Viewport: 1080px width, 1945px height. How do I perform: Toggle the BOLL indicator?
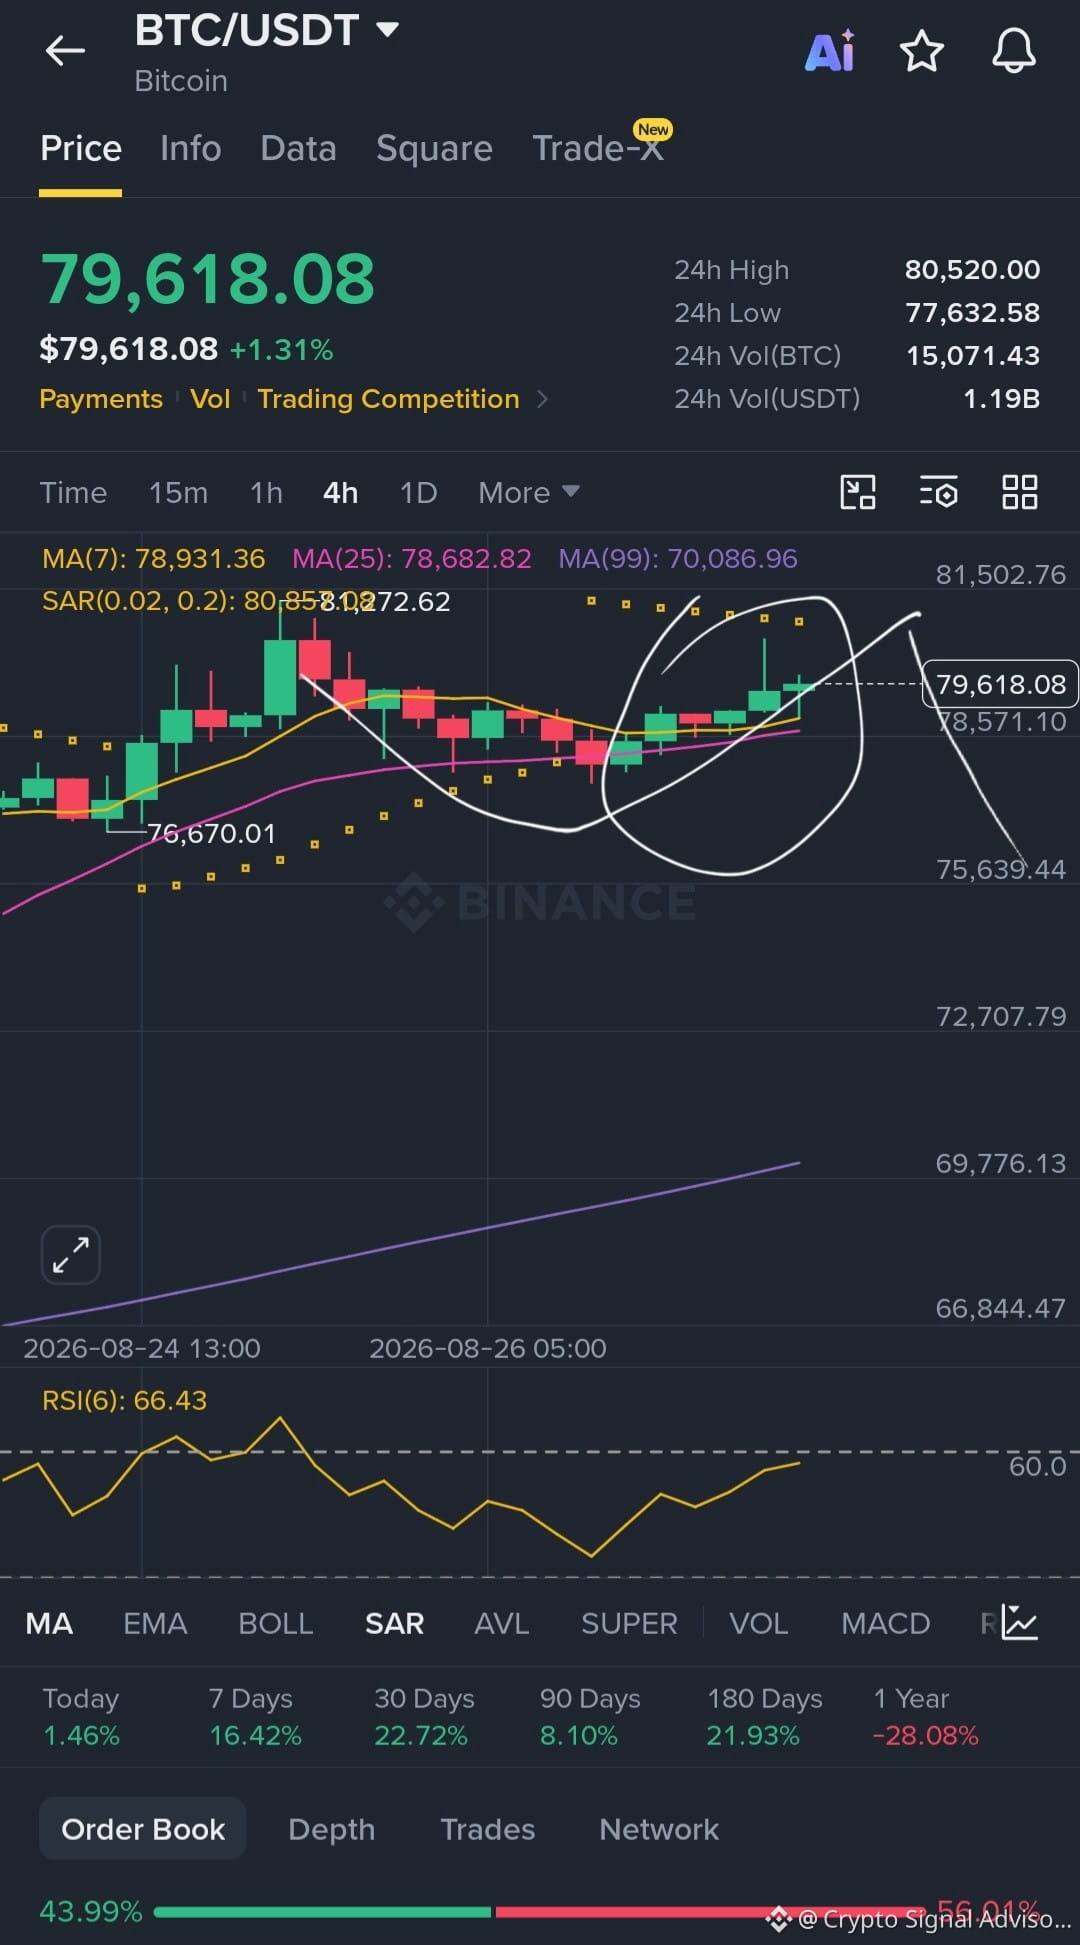pyautogui.click(x=276, y=1623)
